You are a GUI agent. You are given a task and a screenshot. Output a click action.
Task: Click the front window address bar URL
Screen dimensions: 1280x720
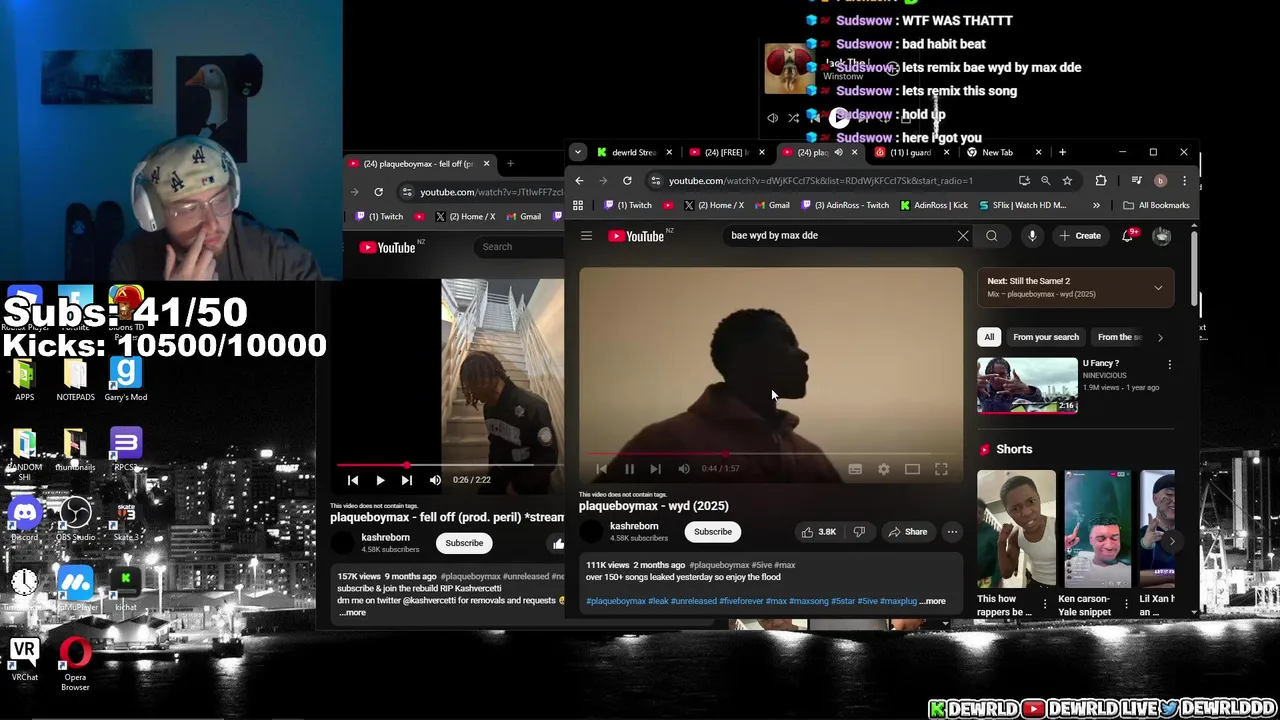(x=820, y=181)
